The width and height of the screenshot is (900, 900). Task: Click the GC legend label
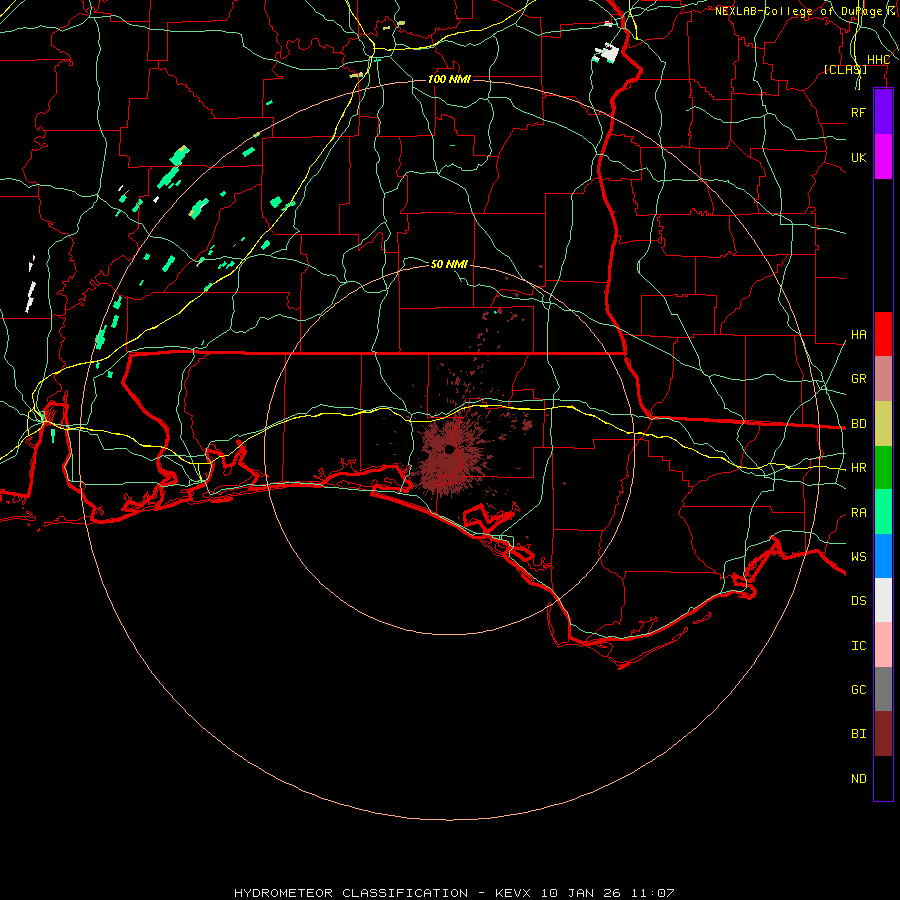click(x=859, y=690)
